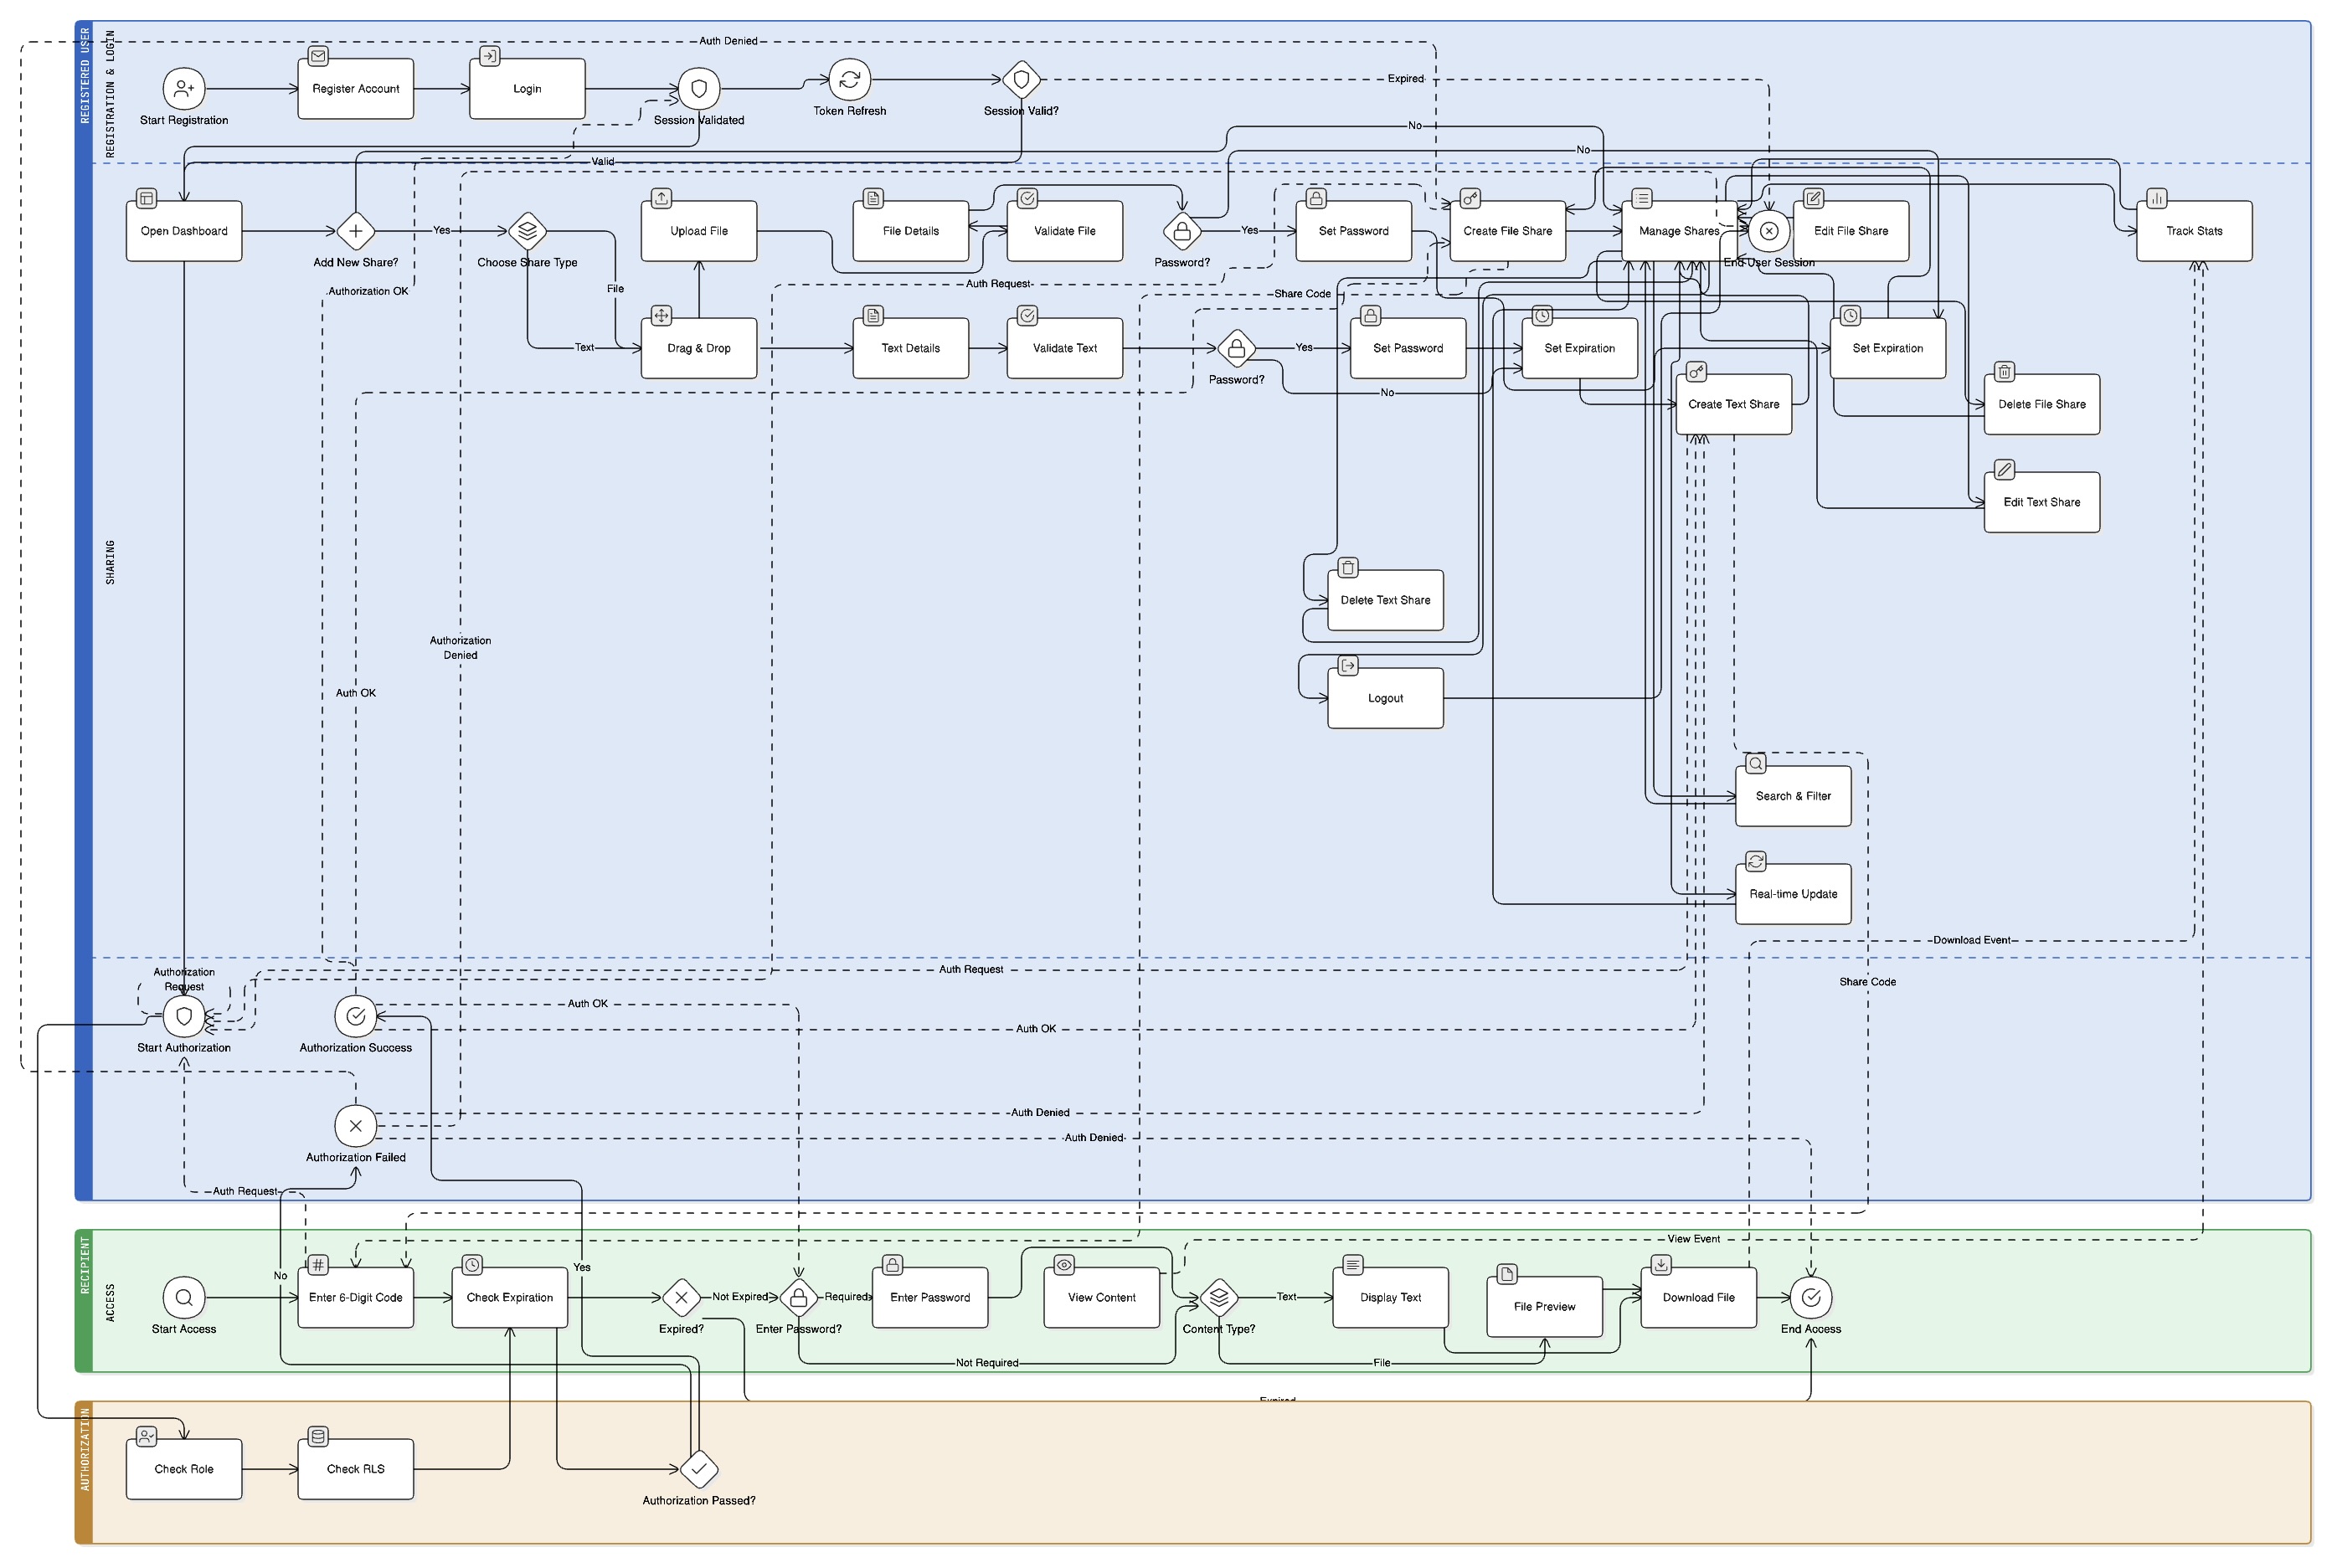Image resolution: width=2332 pixels, height=1568 pixels.
Task: Click the Authorization Success checkmark circle
Action: [355, 1017]
